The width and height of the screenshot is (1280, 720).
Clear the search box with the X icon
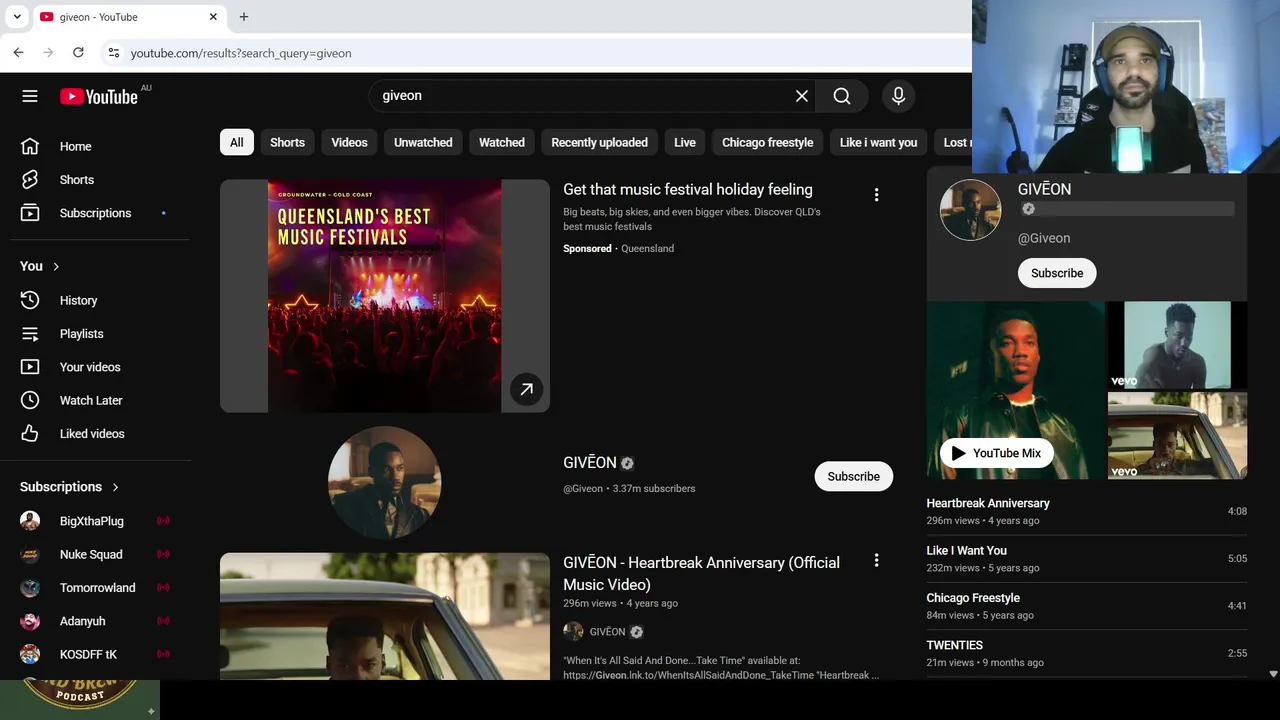pos(802,96)
